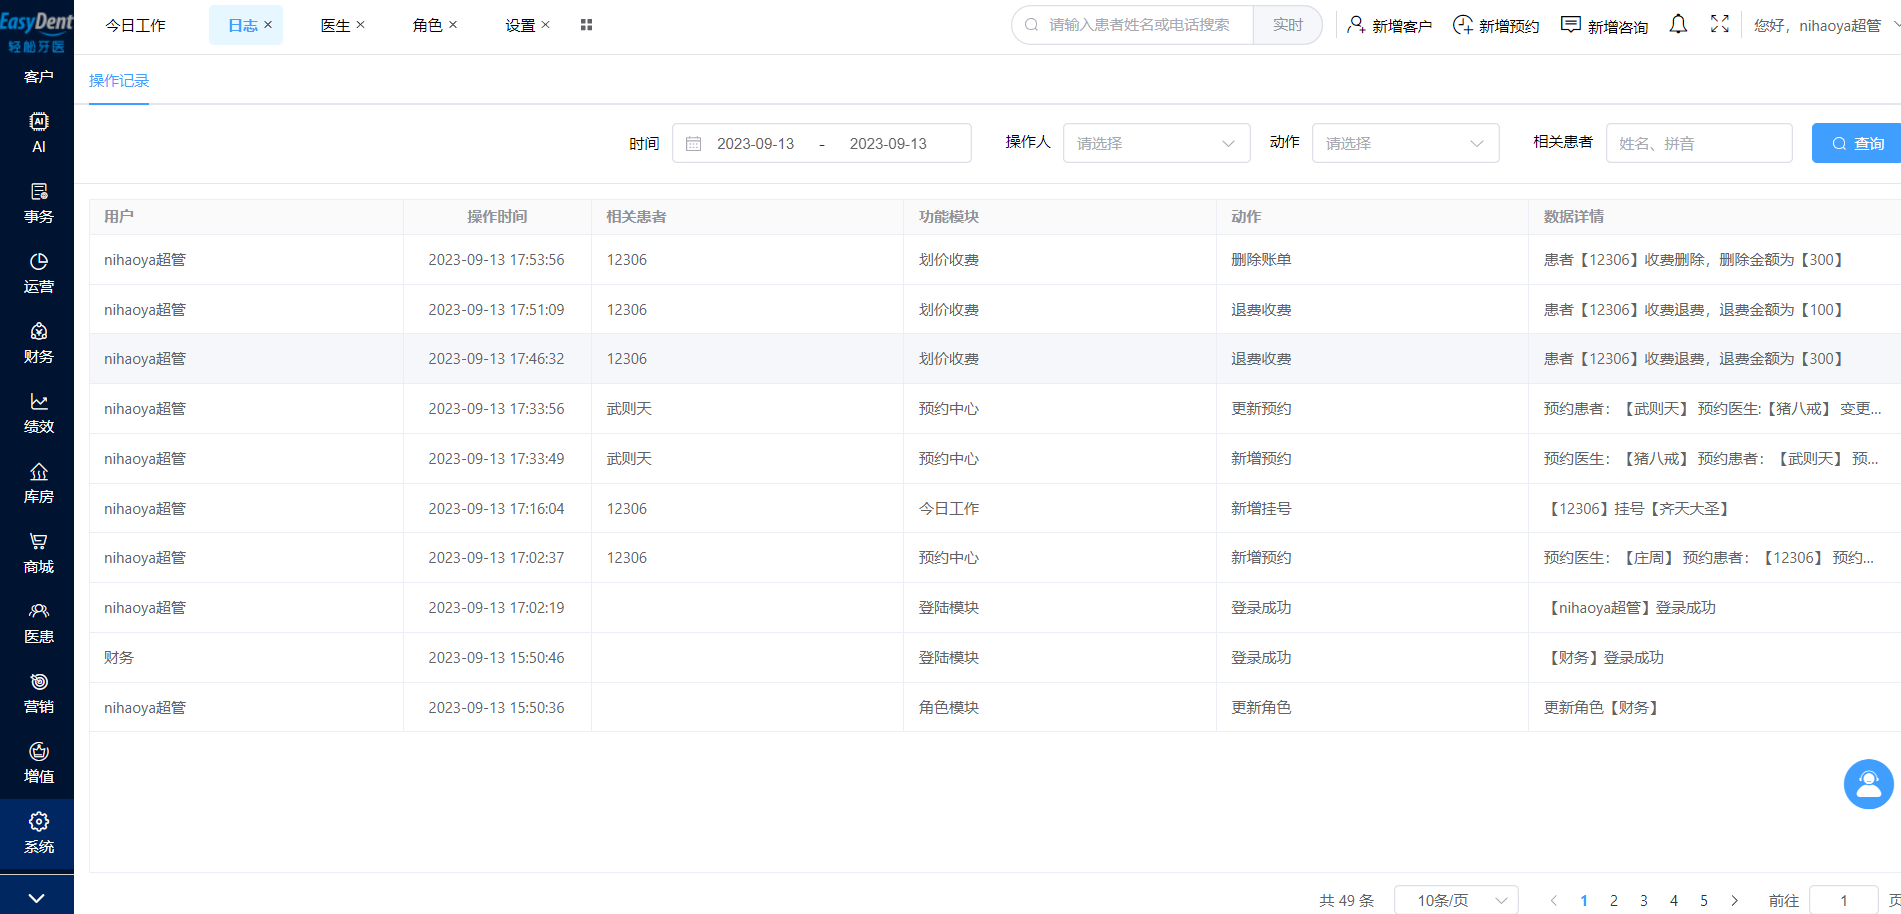Switch to the 设置 tab
The width and height of the screenshot is (1901, 914).
520,25
